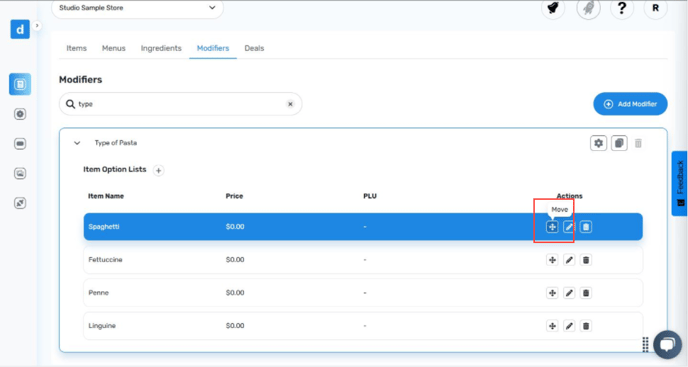The width and height of the screenshot is (688, 367).
Task: Focus the modifiers search field
Action: pyautogui.click(x=180, y=104)
